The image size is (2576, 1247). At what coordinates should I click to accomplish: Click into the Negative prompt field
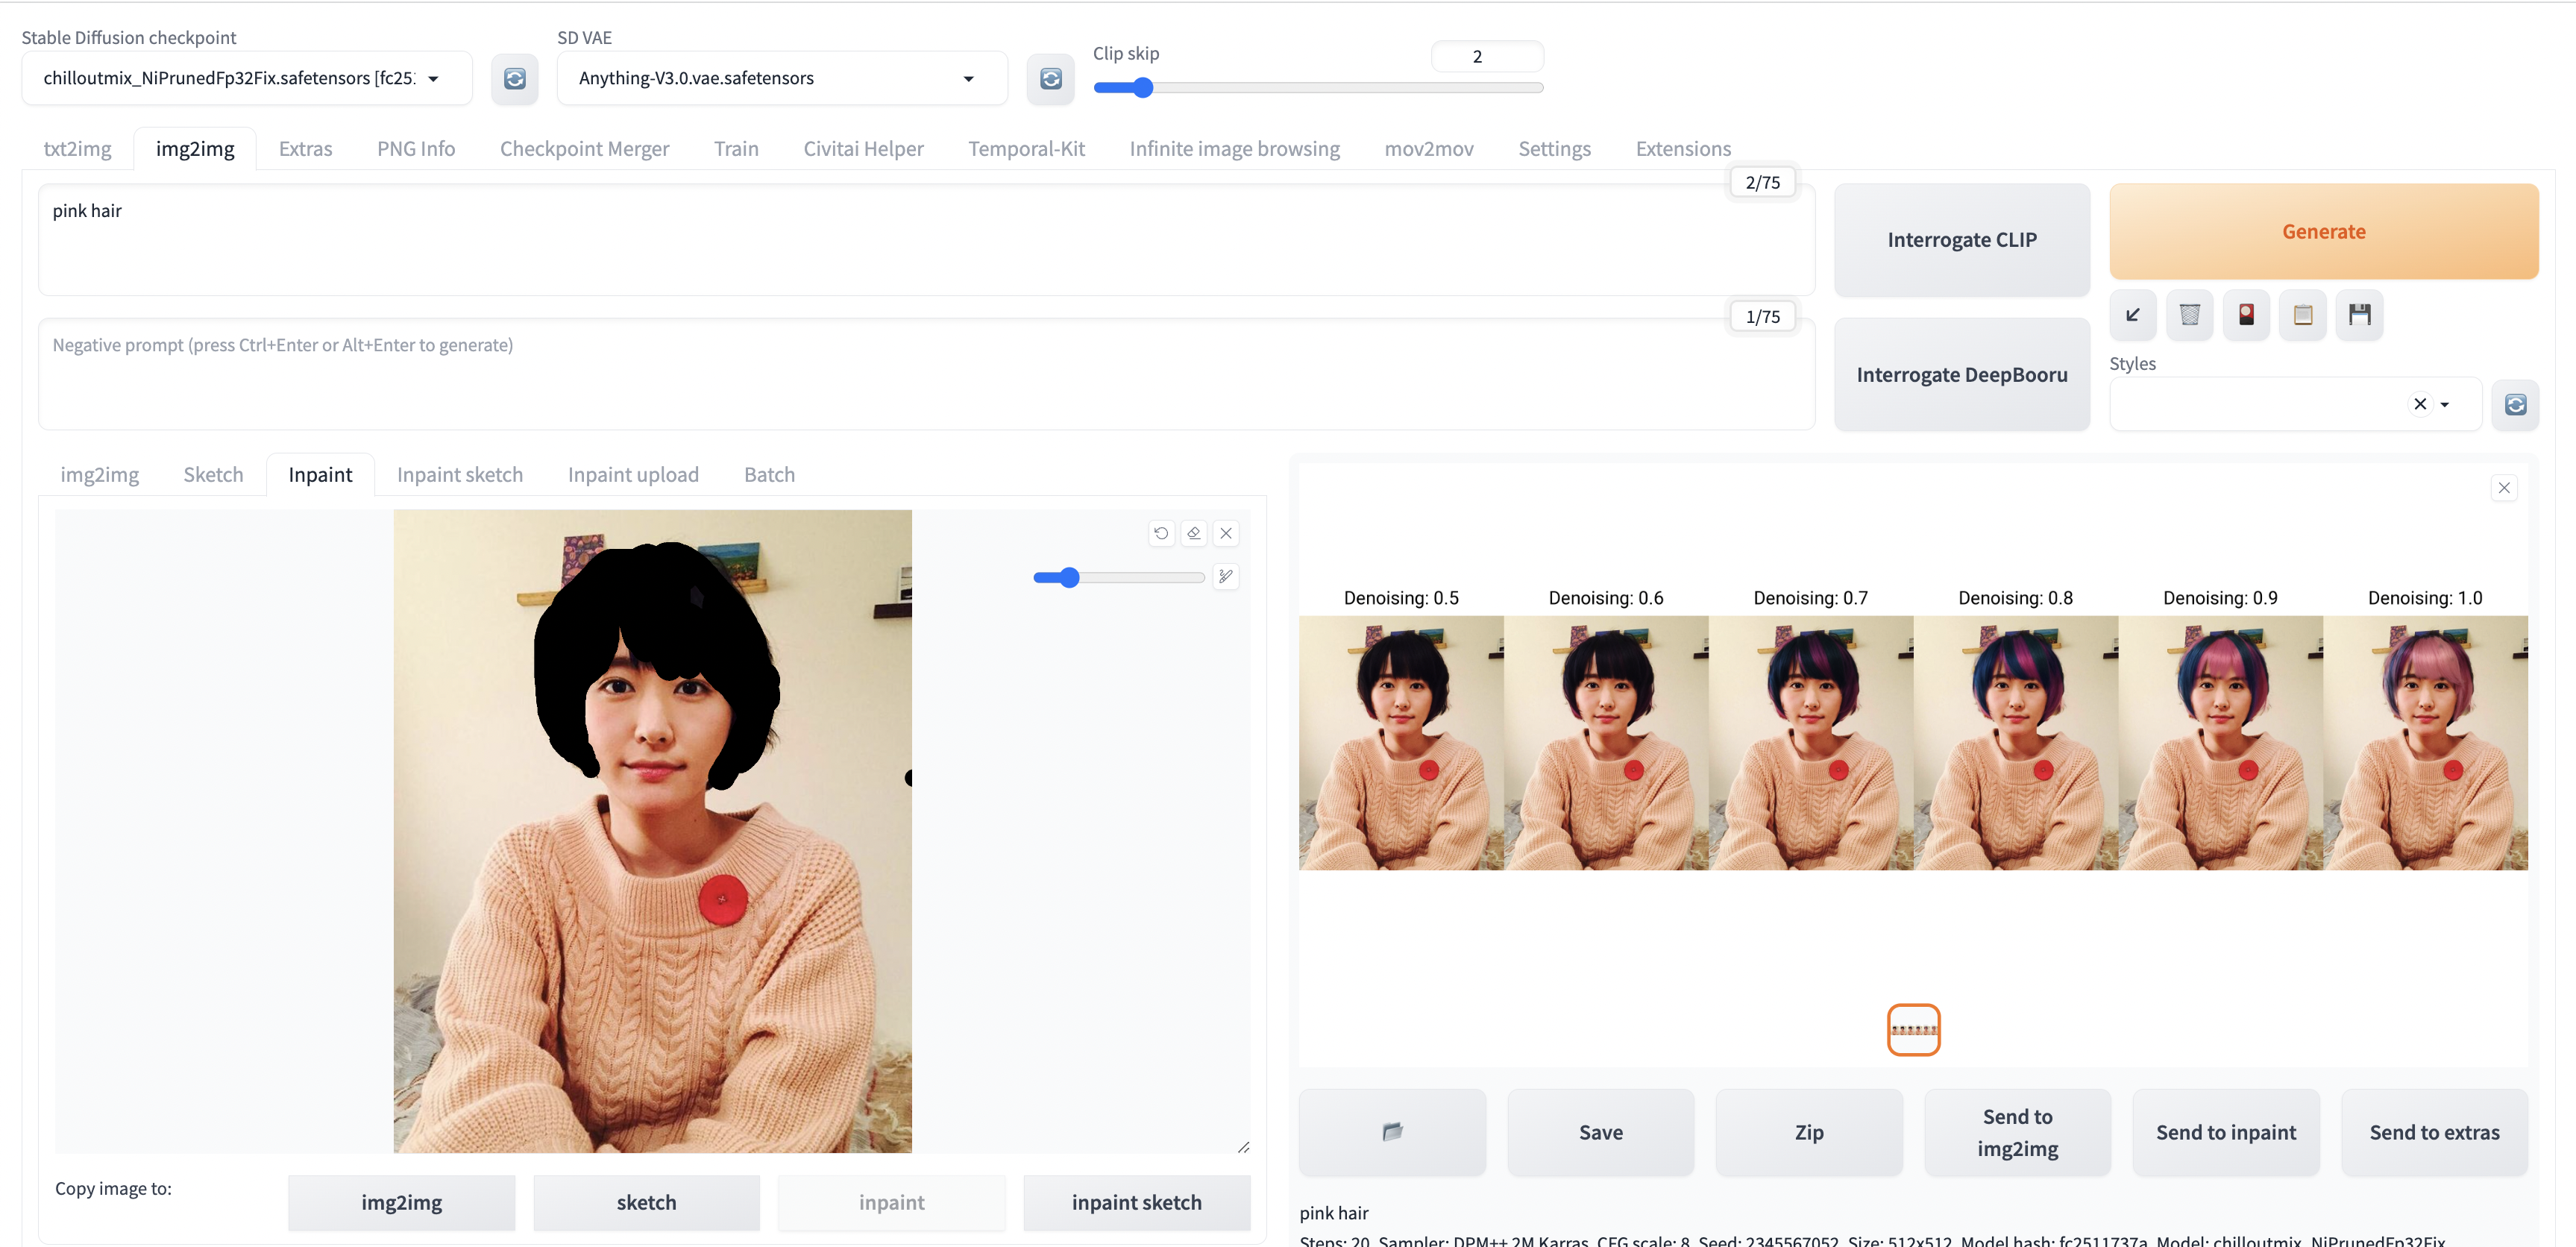pos(926,375)
